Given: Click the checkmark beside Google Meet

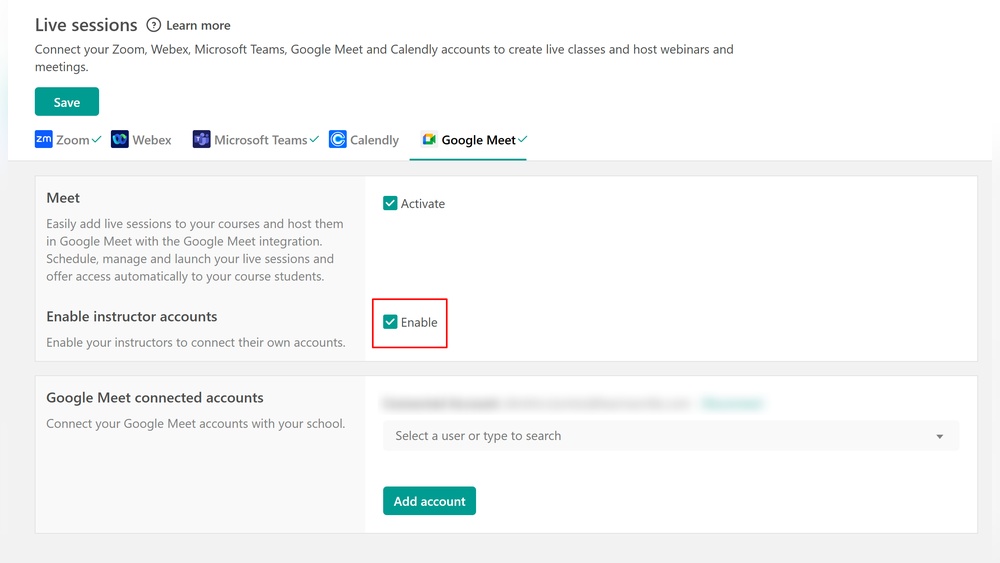Looking at the screenshot, I should tap(523, 140).
